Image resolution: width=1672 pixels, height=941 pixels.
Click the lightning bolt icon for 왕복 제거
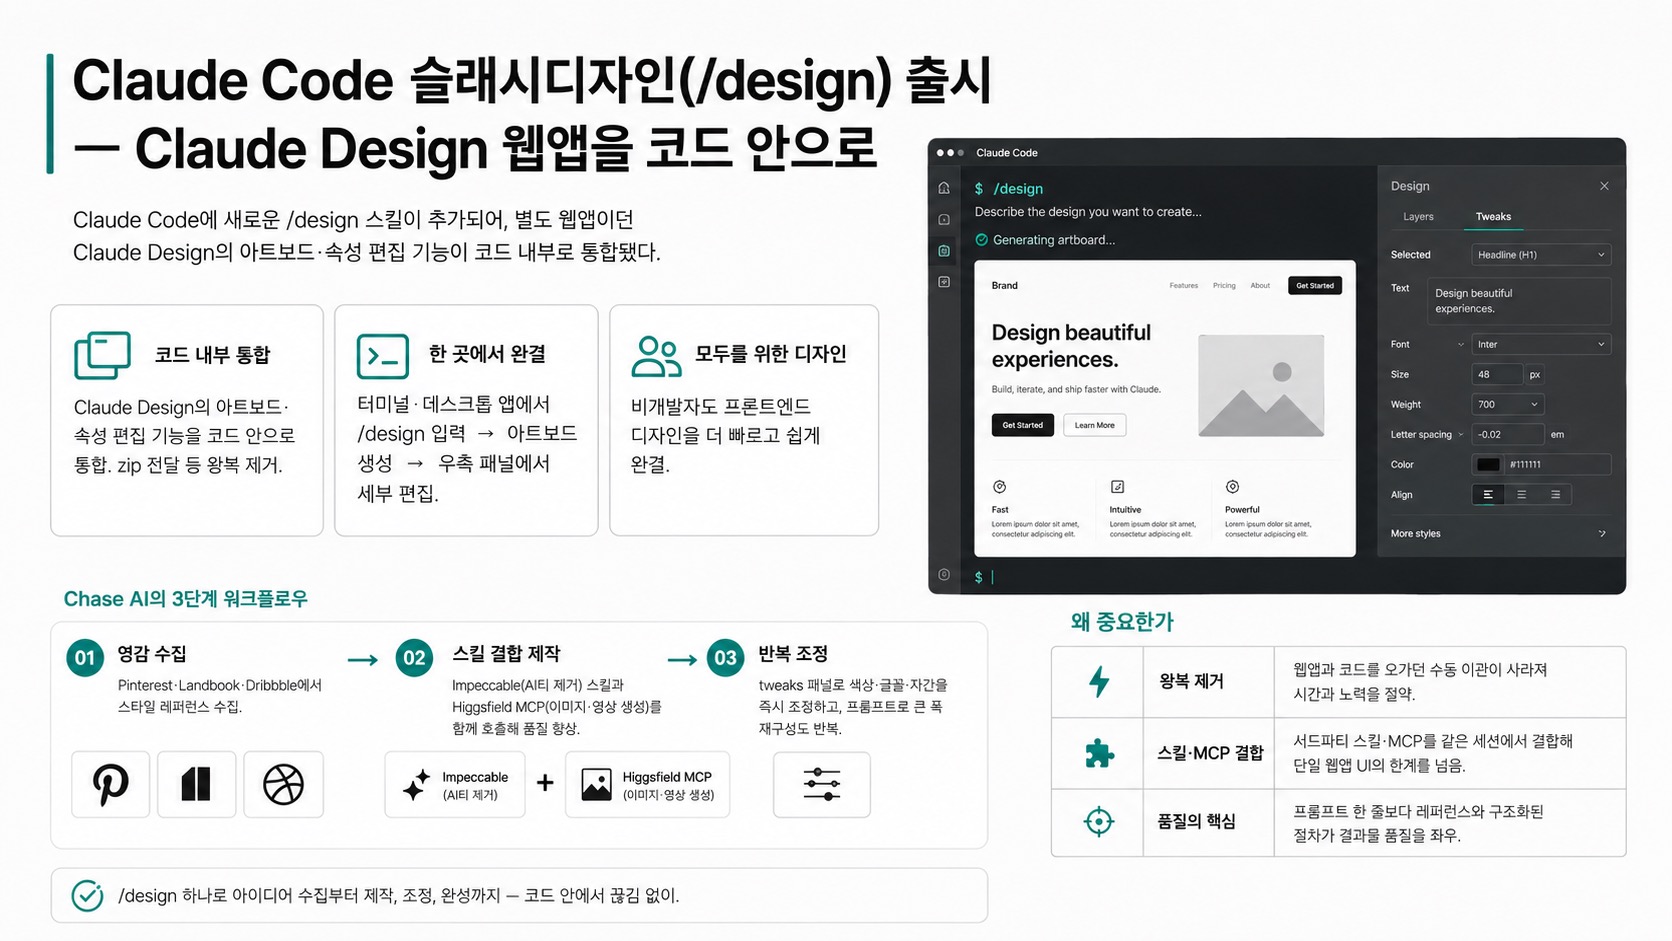click(x=1098, y=681)
